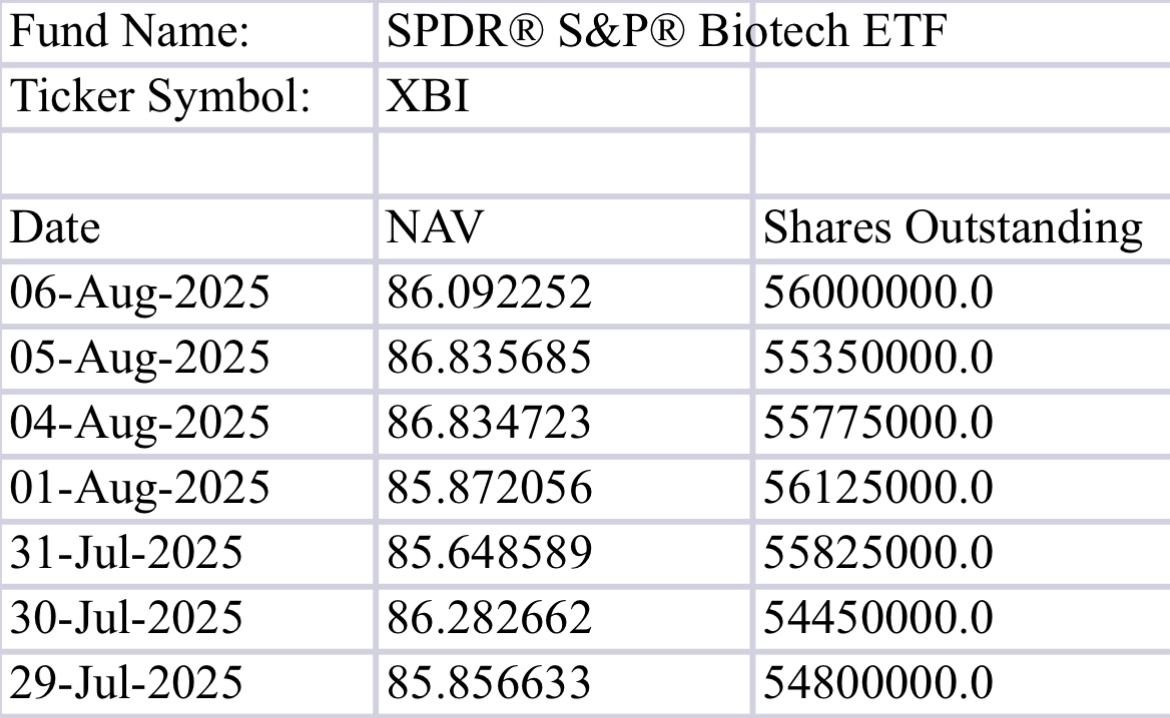
Task: Select NAV value 86.092252
Action: [564, 293]
